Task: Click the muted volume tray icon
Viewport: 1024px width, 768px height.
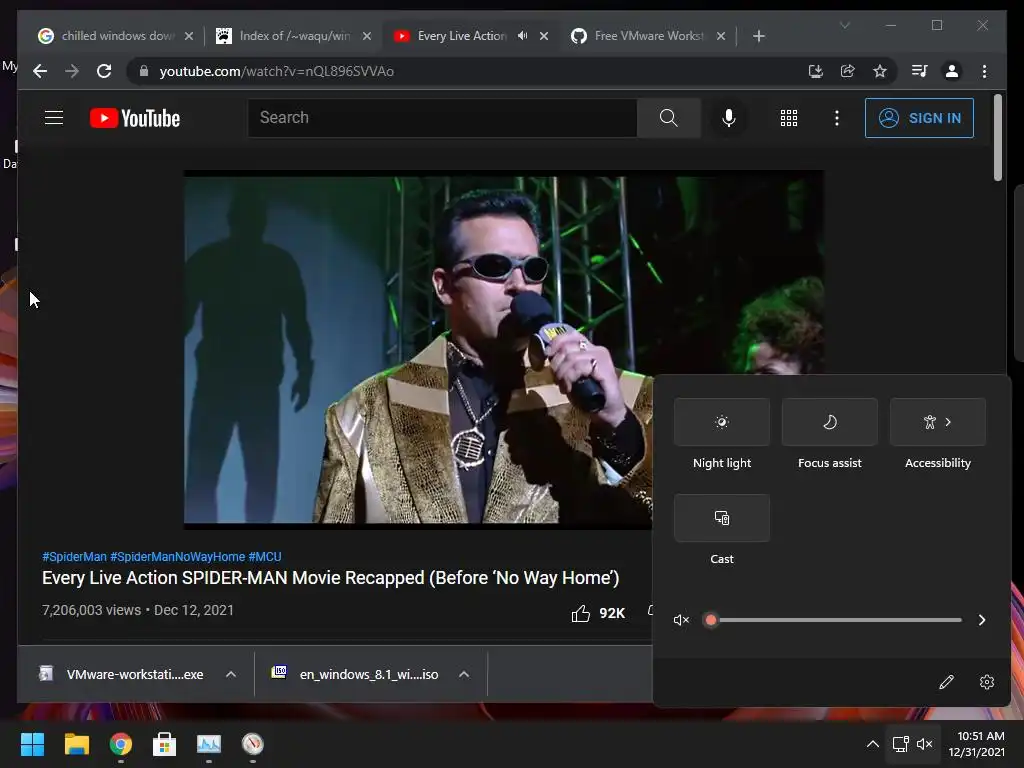Action: coord(924,744)
